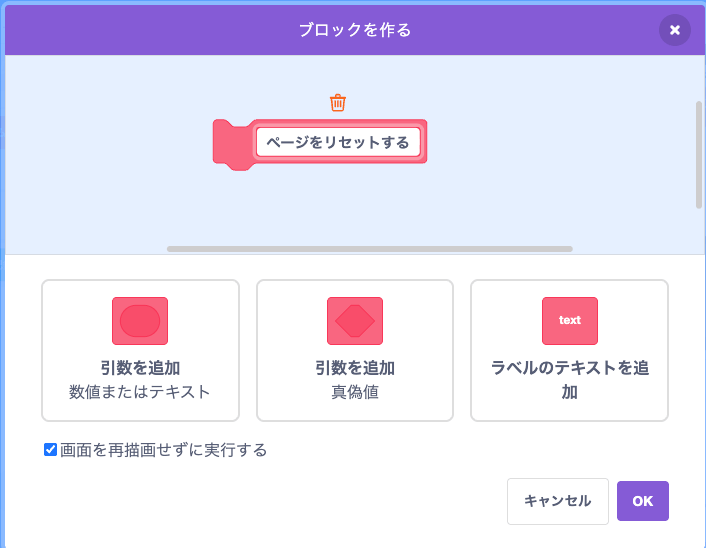The image size is (706, 548).
Task: Click the ページをリセットする block name field
Action: 338,142
